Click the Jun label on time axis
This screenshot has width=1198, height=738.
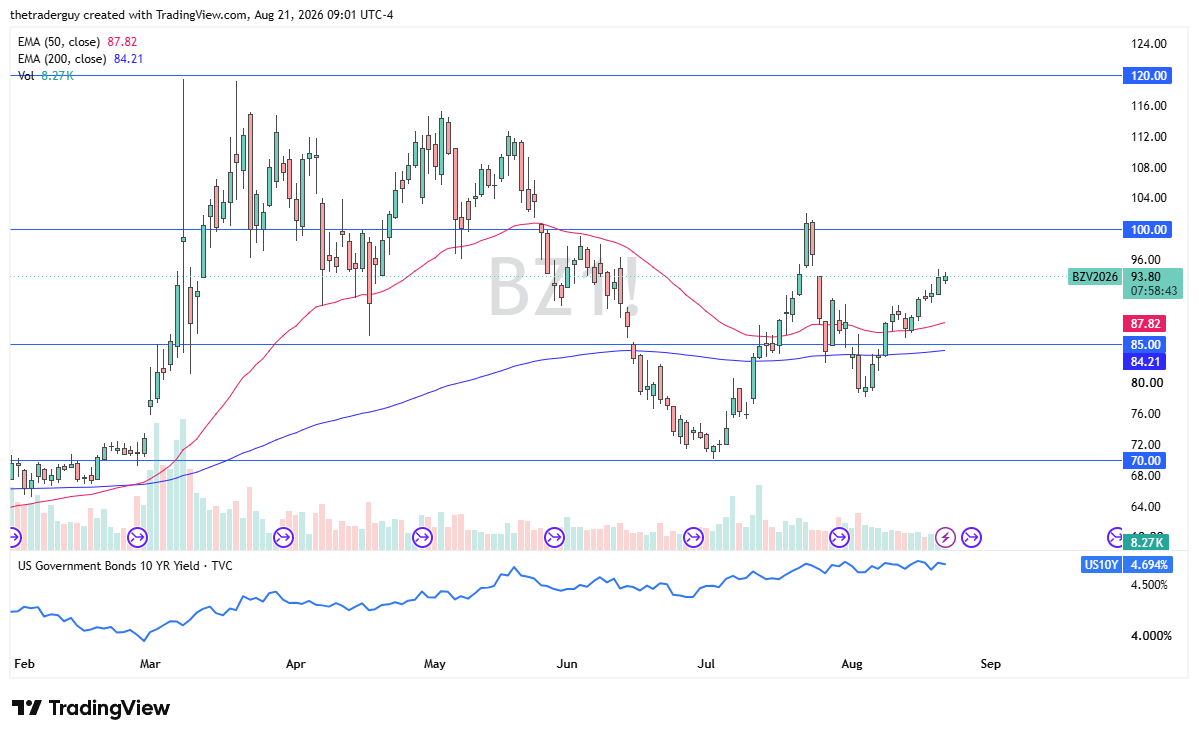[x=567, y=664]
